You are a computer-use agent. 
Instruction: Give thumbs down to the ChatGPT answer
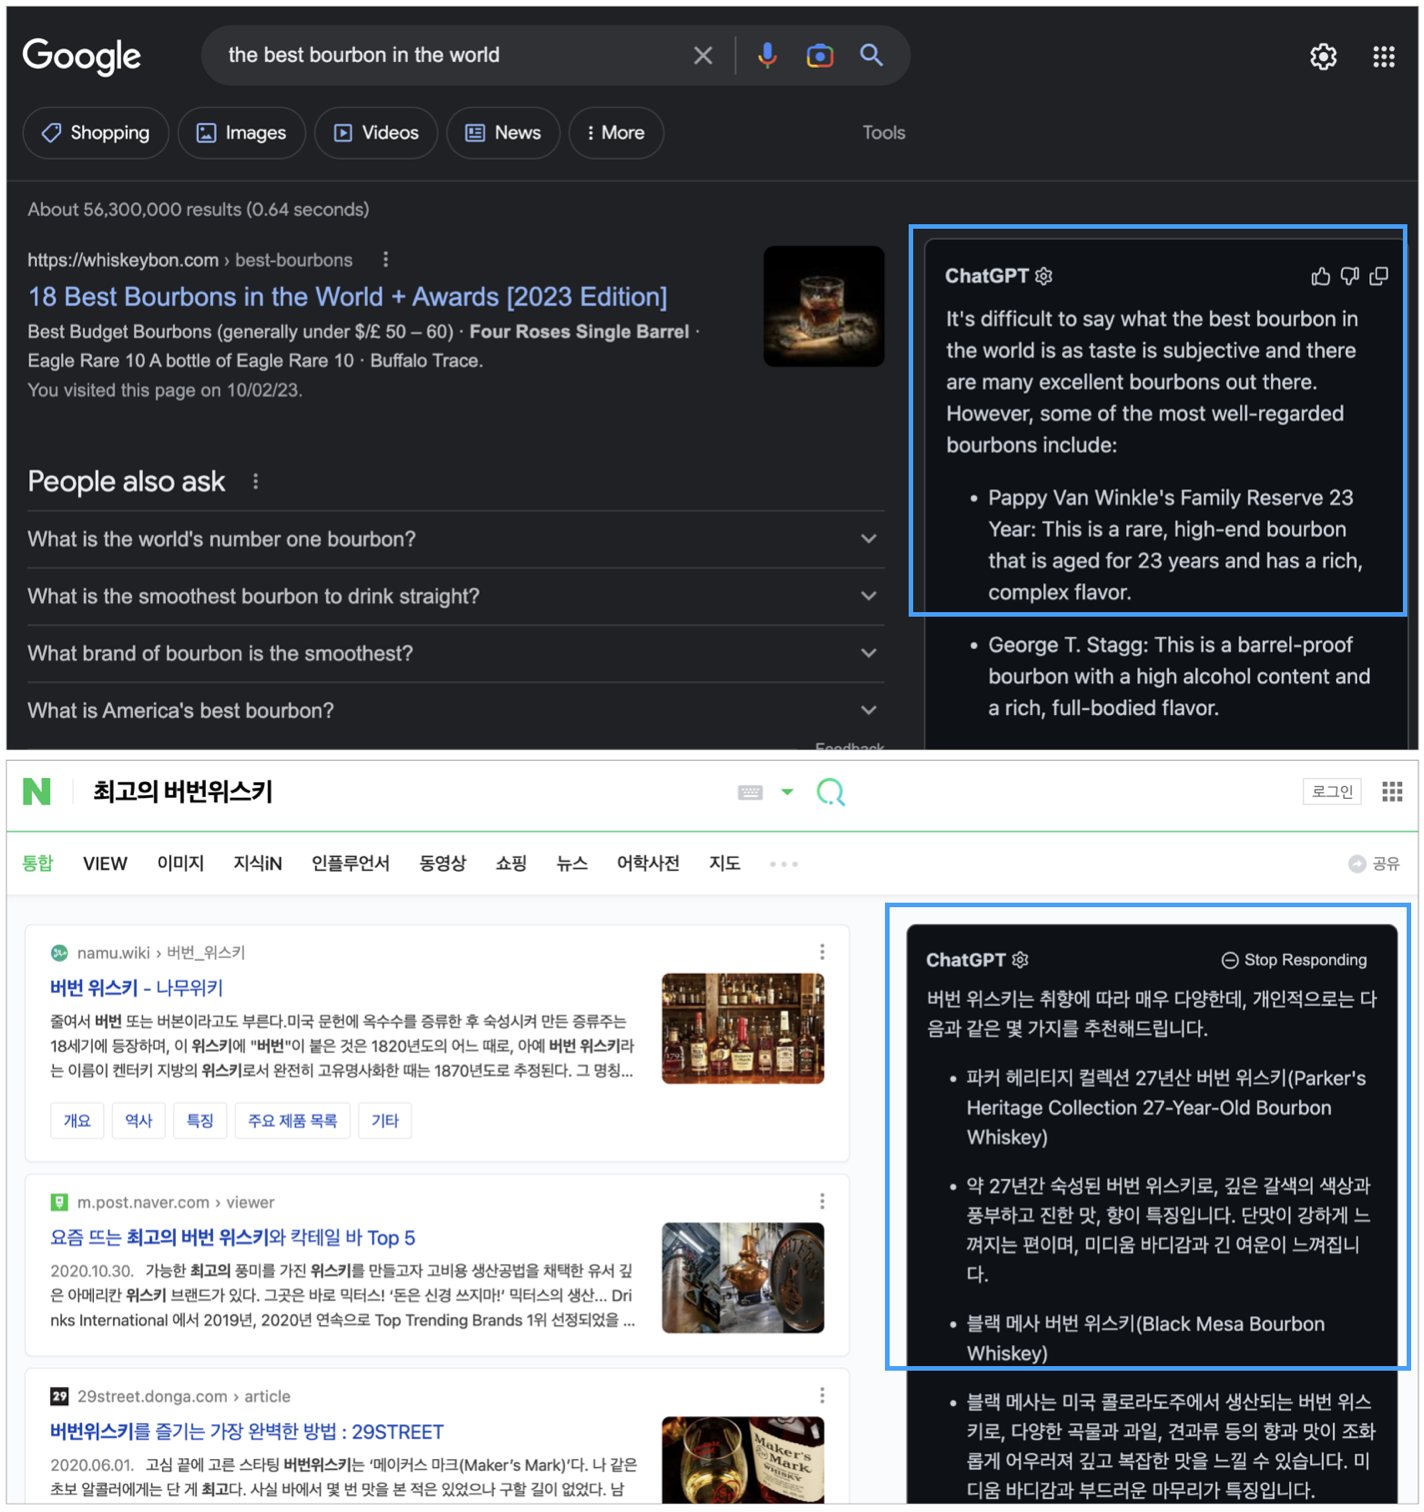(x=1350, y=275)
